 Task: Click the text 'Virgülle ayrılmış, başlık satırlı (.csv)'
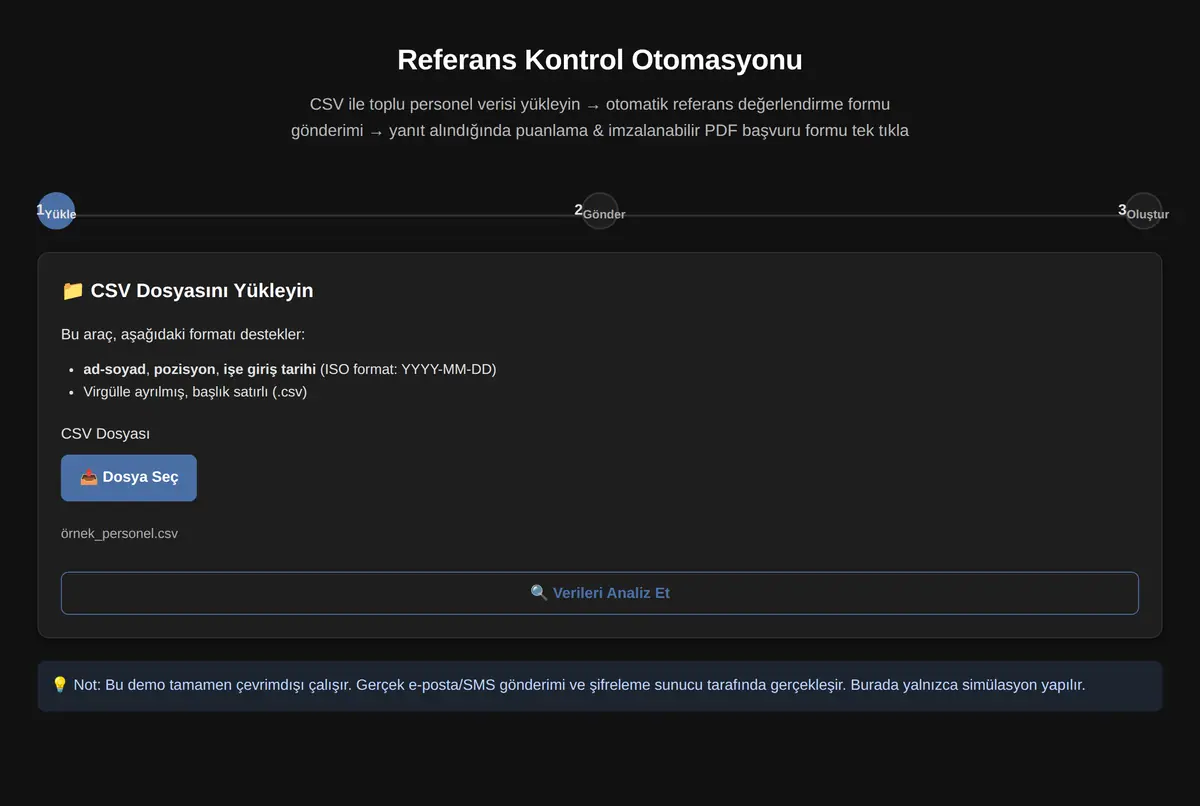(x=195, y=392)
